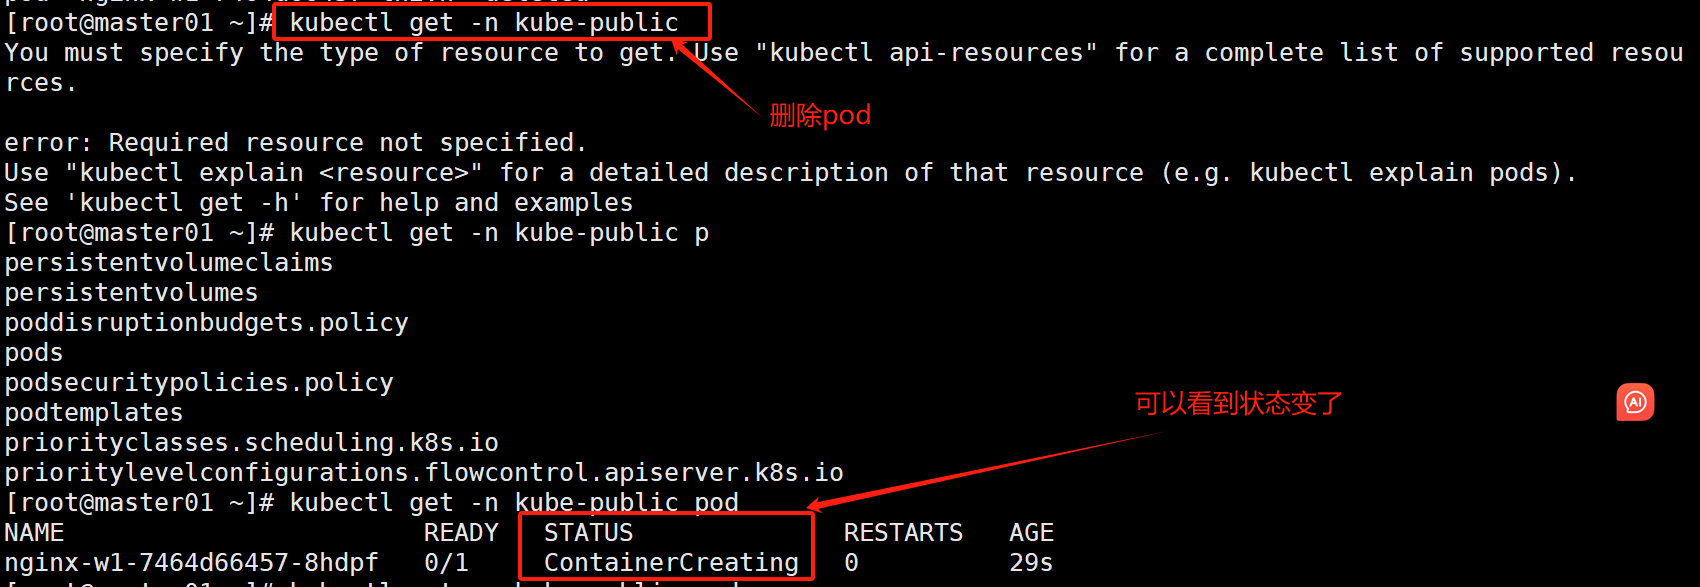Click the 'persistentvolumeclaims' completion entry
1700x587 pixels.
pyautogui.click(x=169, y=263)
